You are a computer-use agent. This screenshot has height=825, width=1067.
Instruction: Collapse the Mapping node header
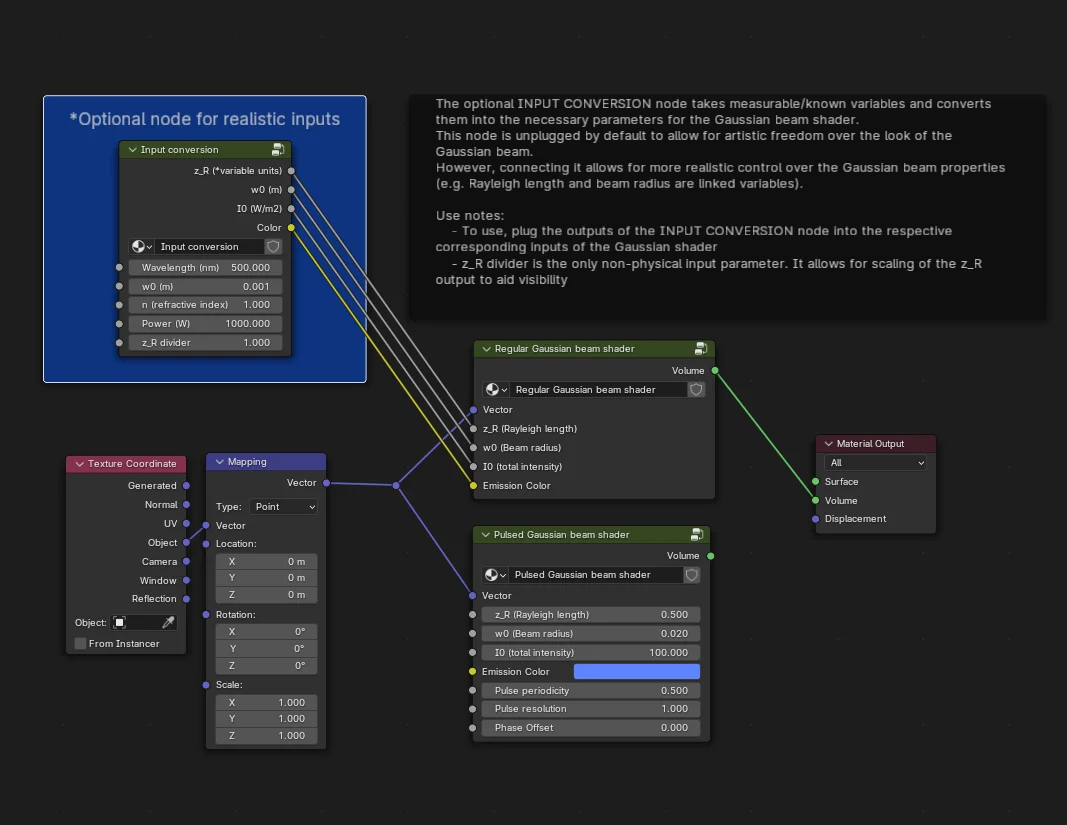[x=219, y=461]
